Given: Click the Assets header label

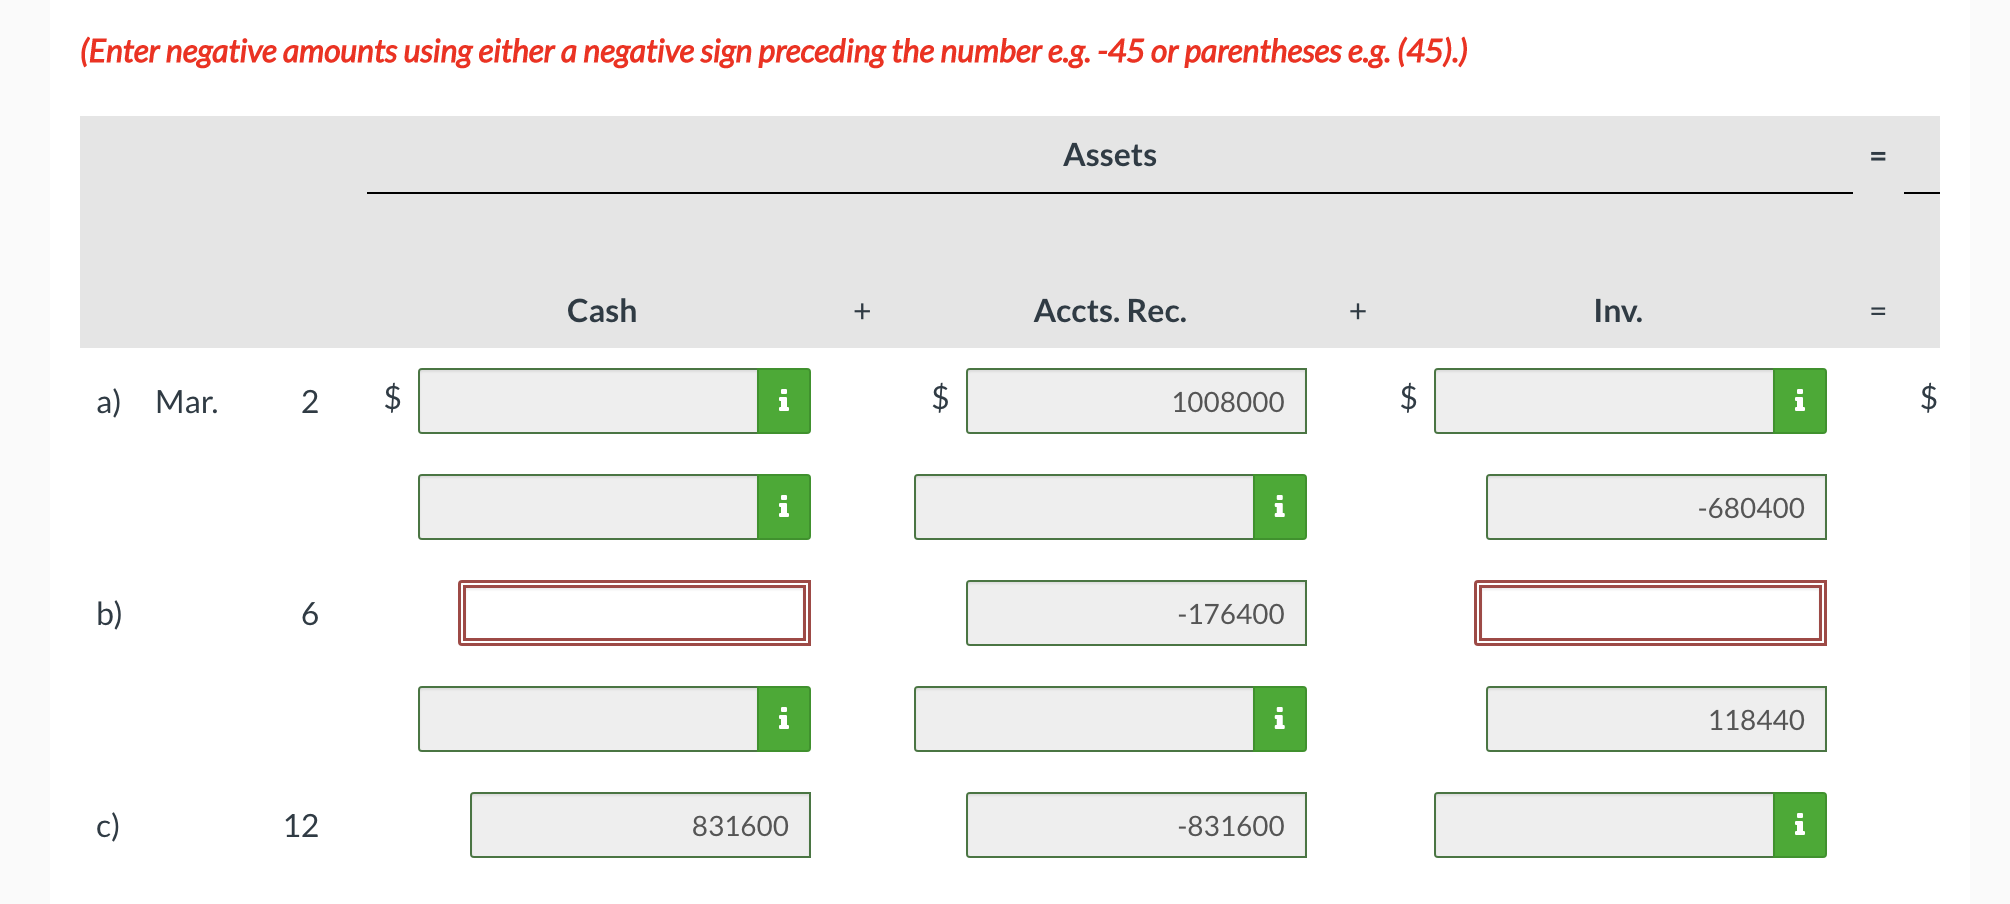Looking at the screenshot, I should pyautogui.click(x=1109, y=154).
